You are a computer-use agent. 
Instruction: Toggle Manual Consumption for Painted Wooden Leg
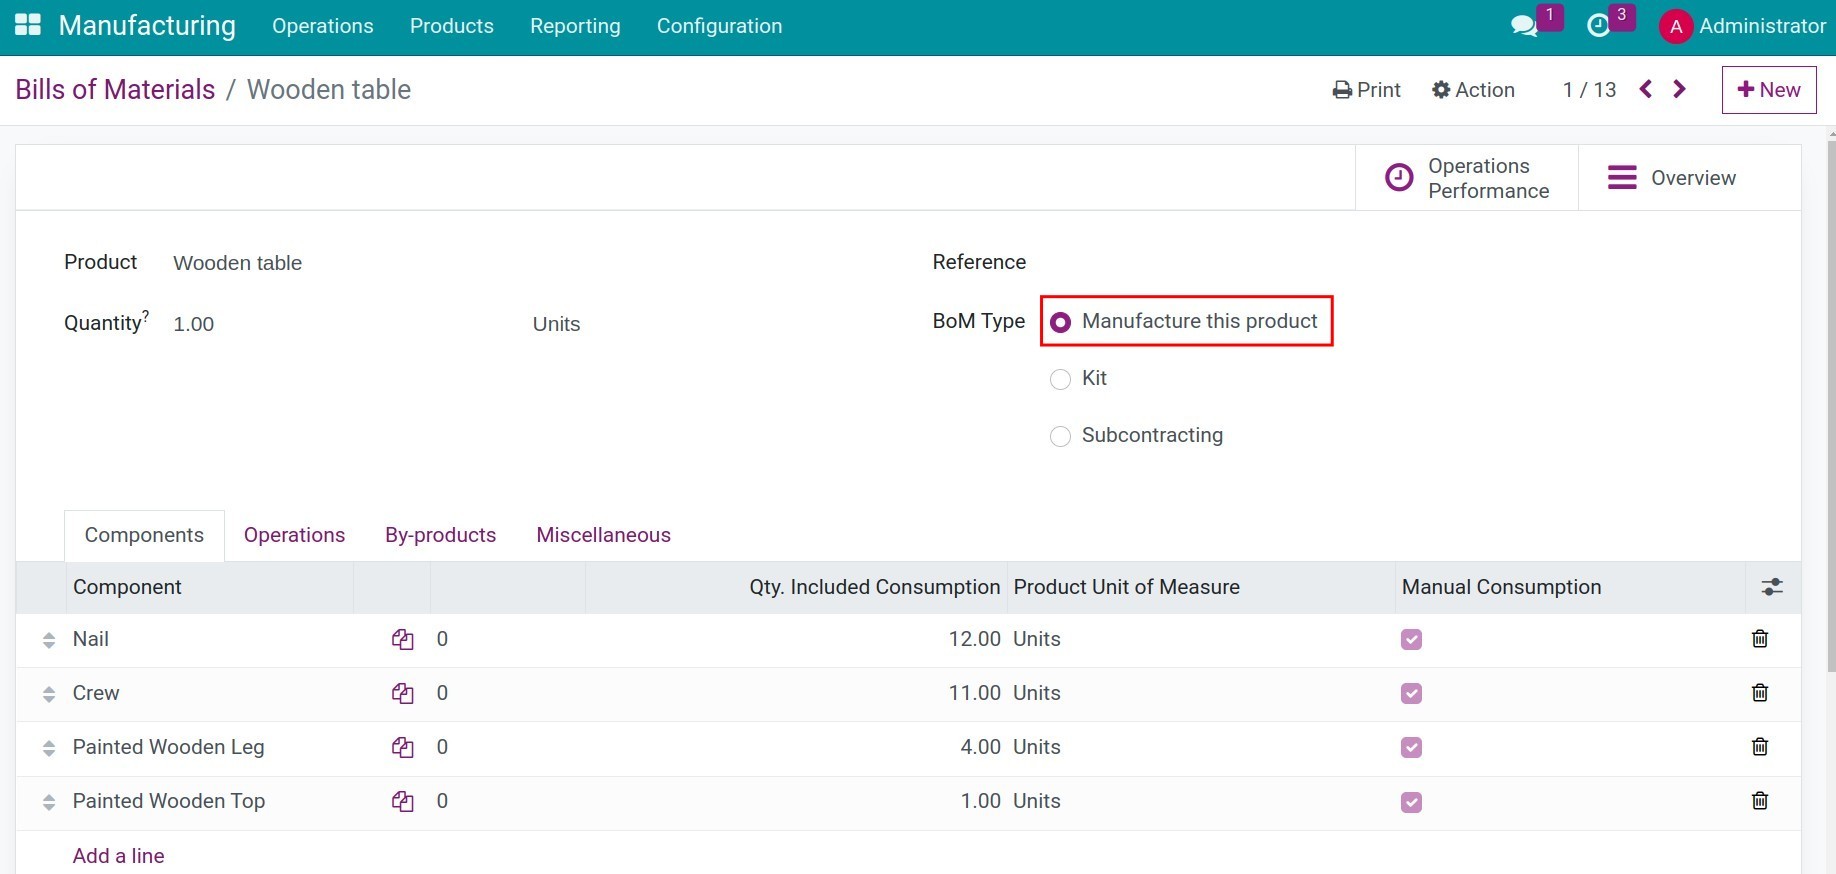pos(1411,748)
